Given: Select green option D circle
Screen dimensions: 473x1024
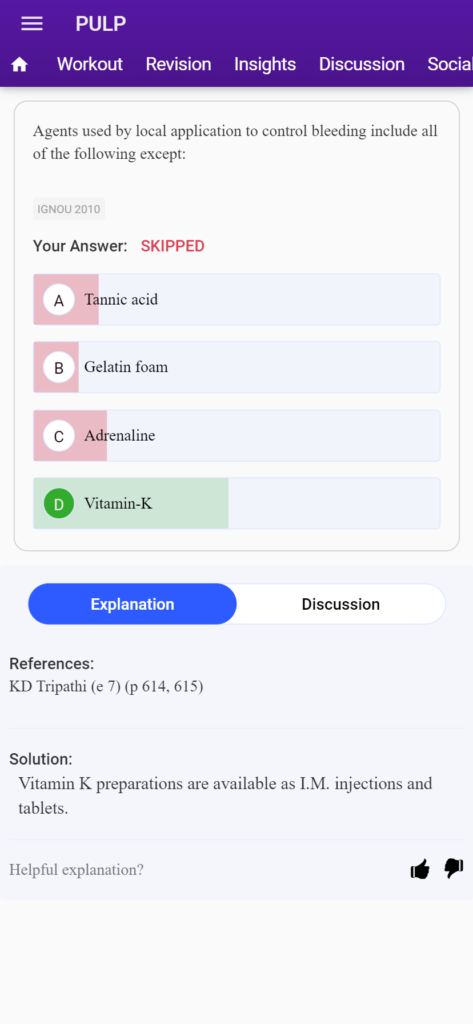Looking at the screenshot, I should point(59,504).
